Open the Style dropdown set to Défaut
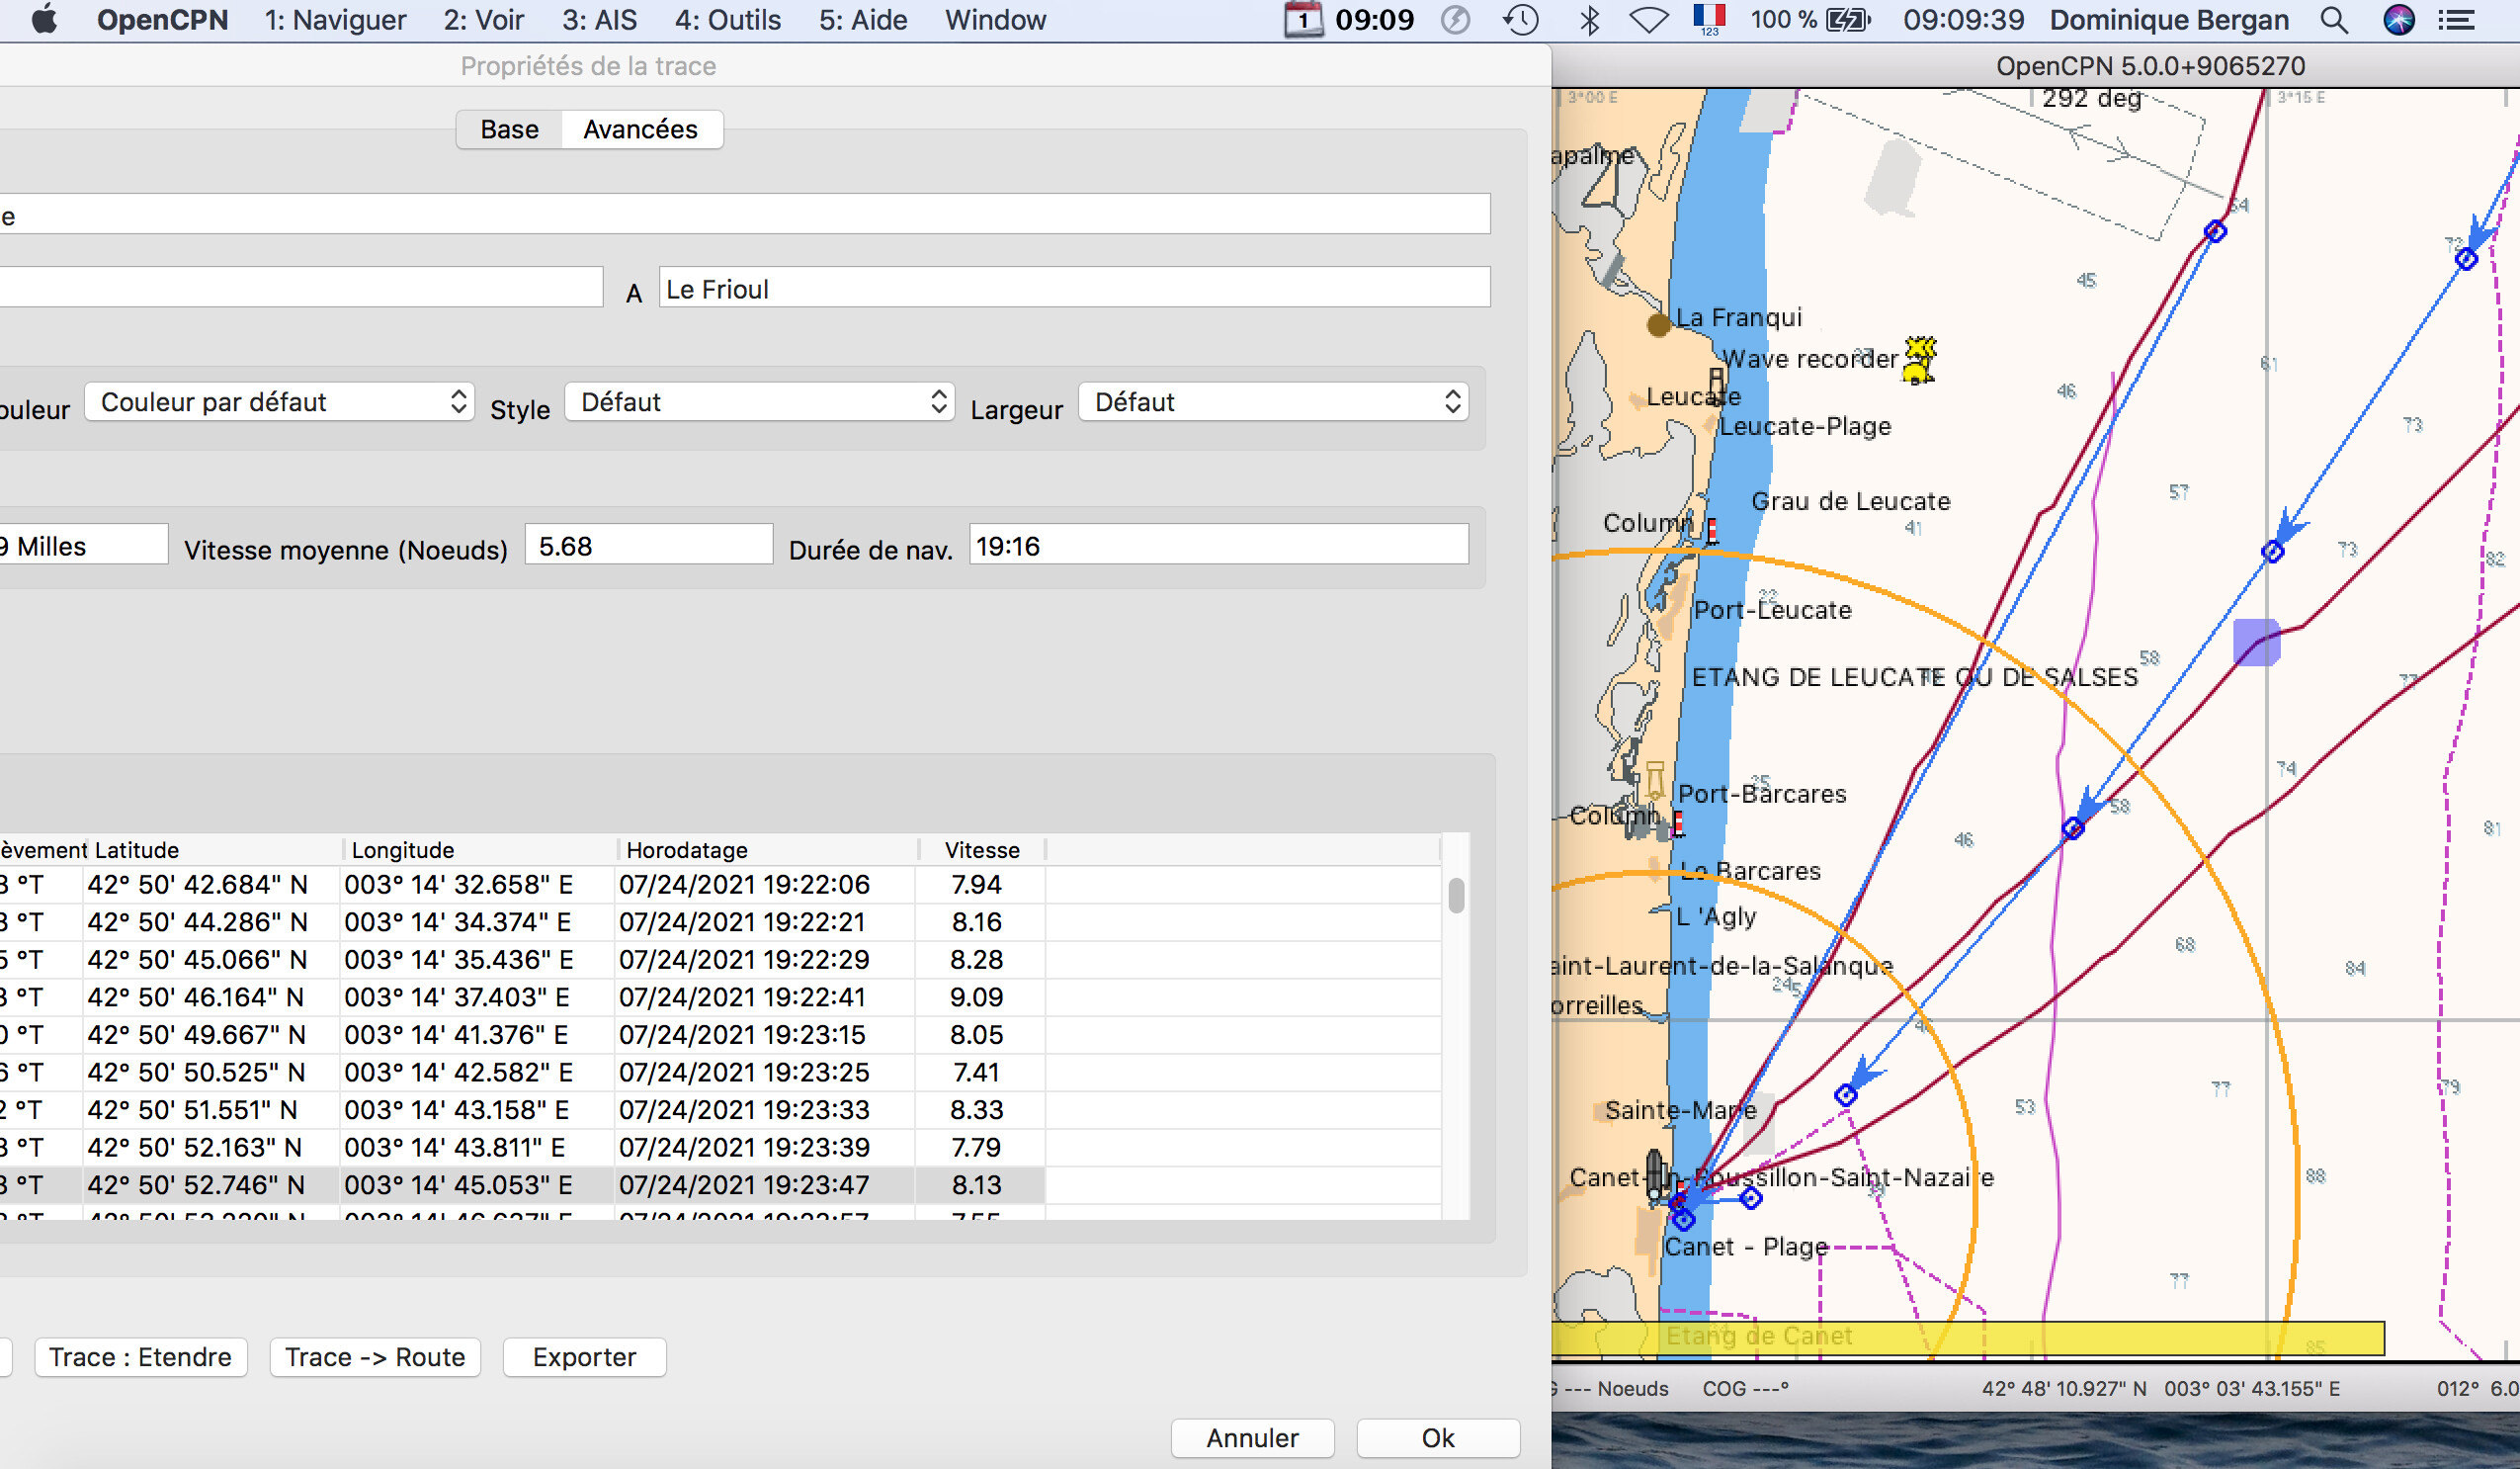Viewport: 2520px width, 1469px height. click(x=759, y=402)
